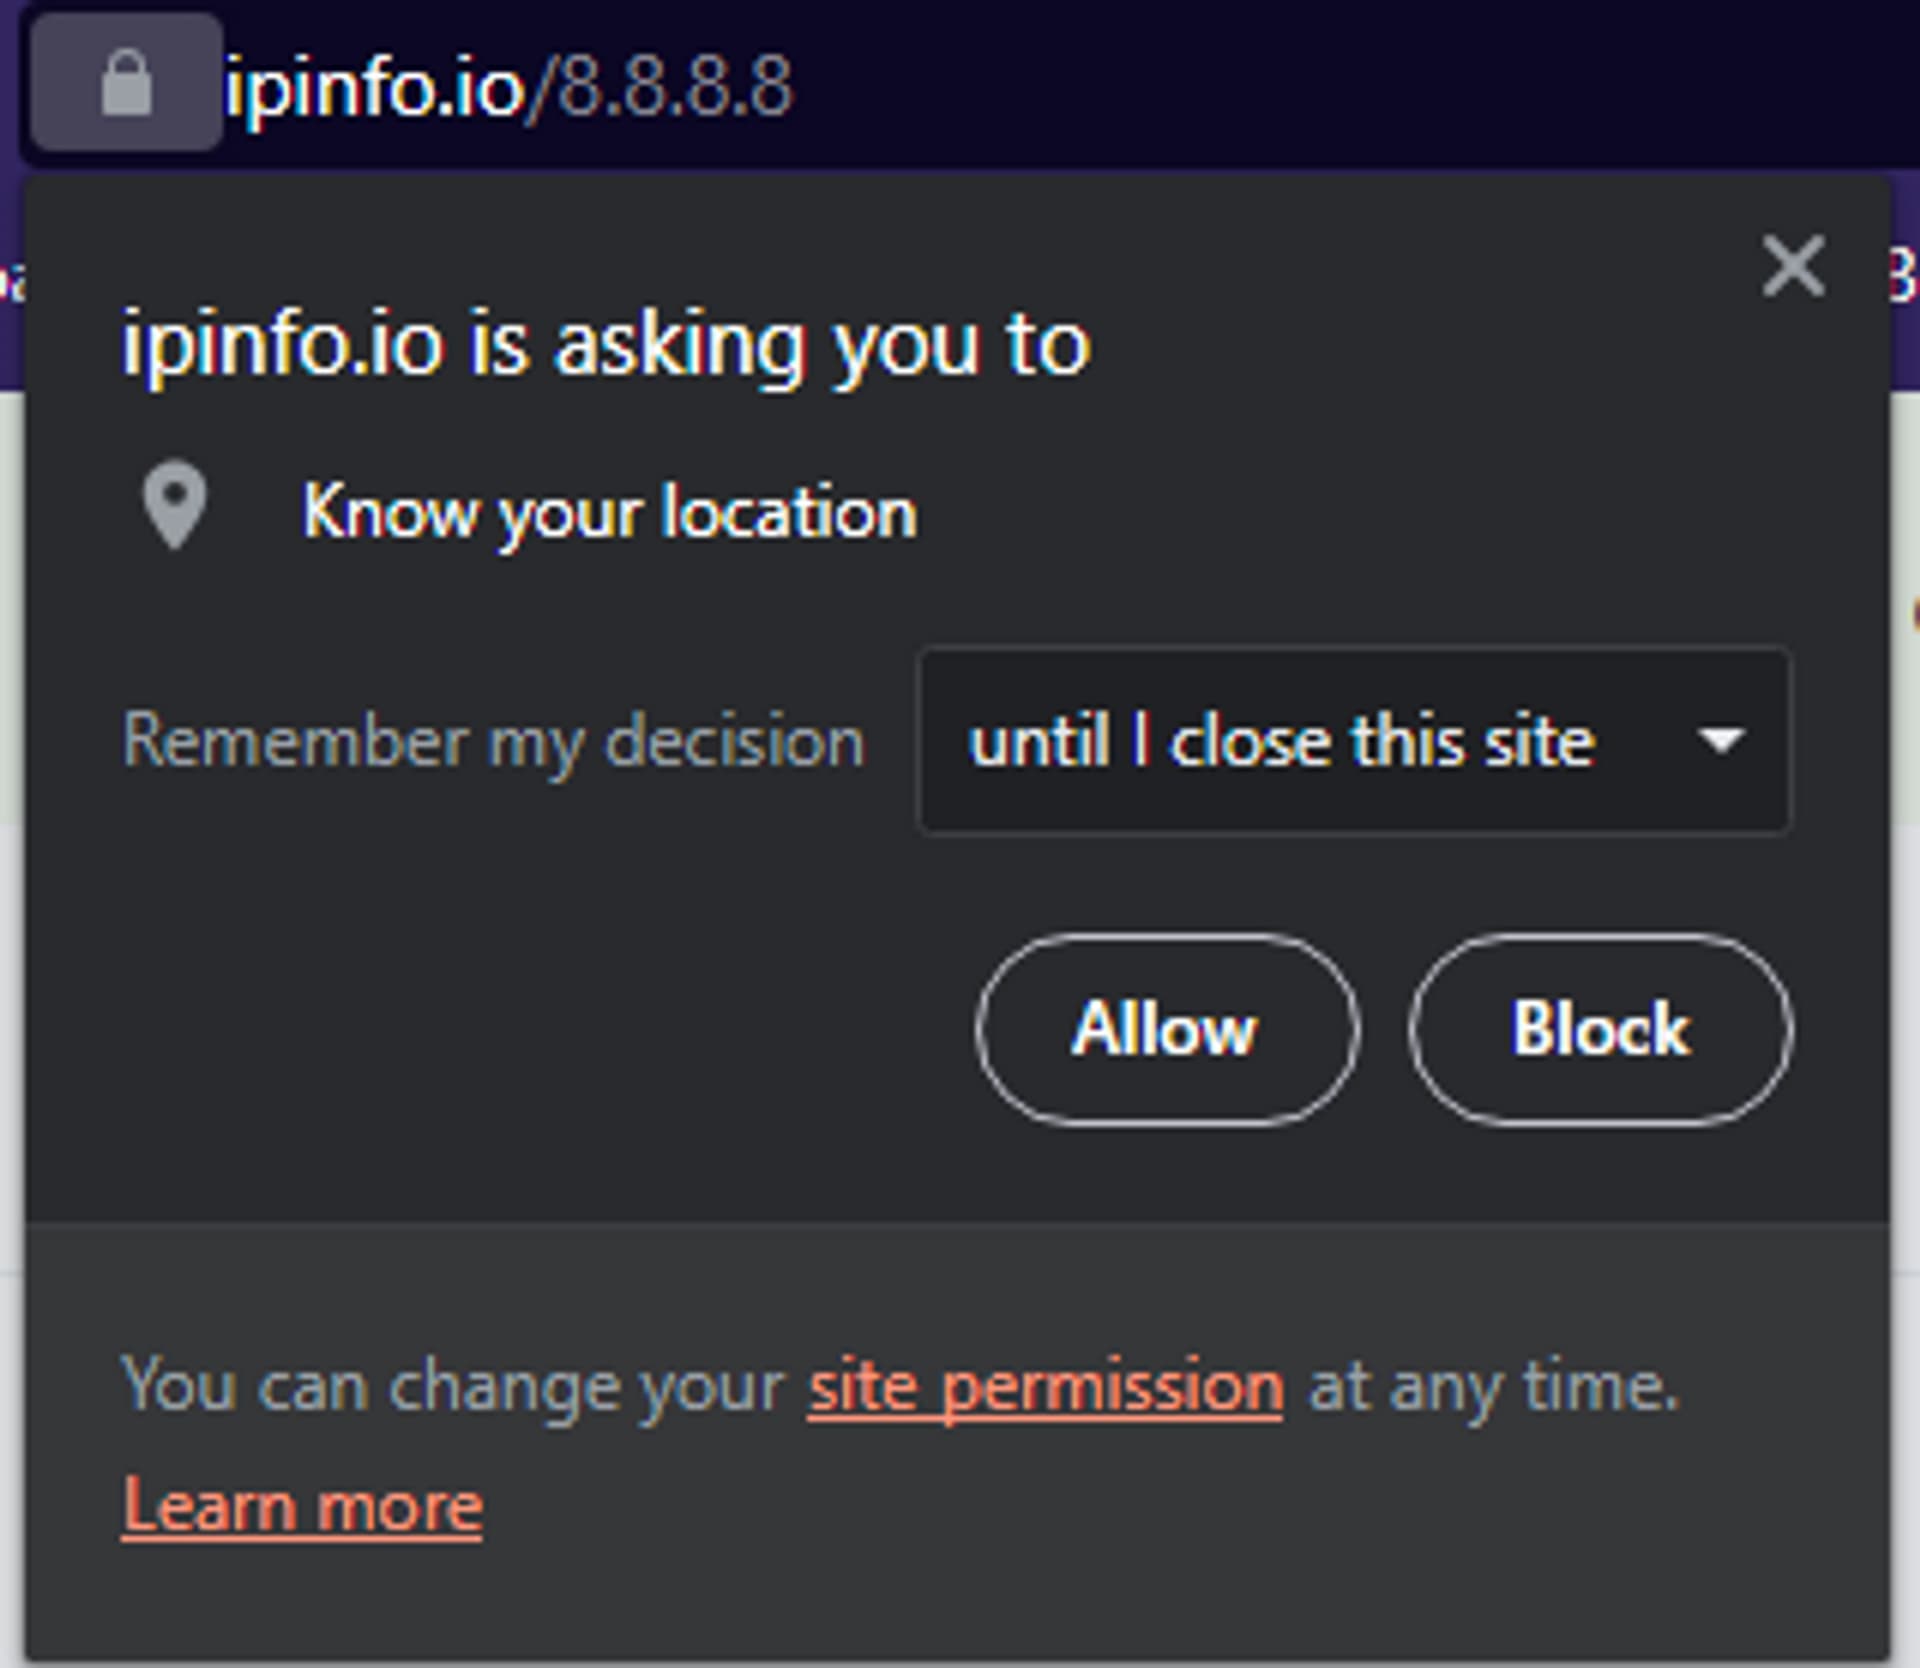Click the empty address bar space after the URL
This screenshot has height=1668, width=1920.
click(1350, 85)
